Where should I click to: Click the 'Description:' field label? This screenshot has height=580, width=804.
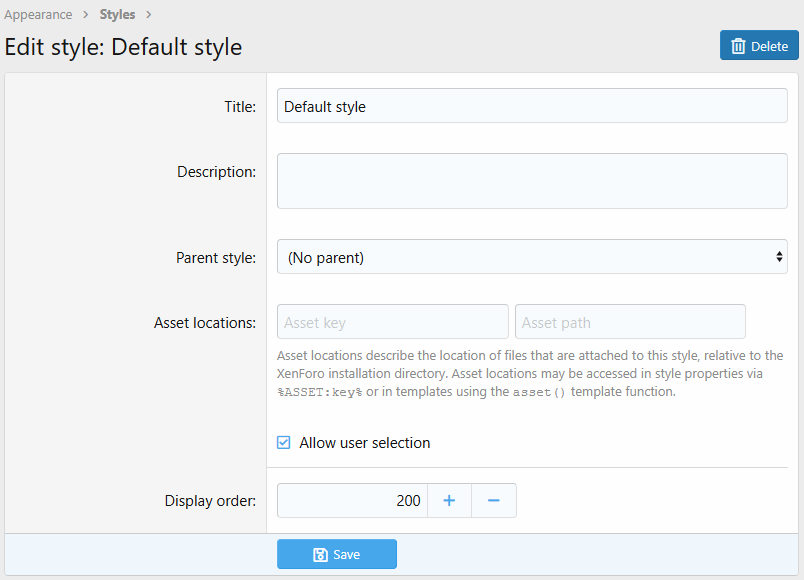pos(216,172)
